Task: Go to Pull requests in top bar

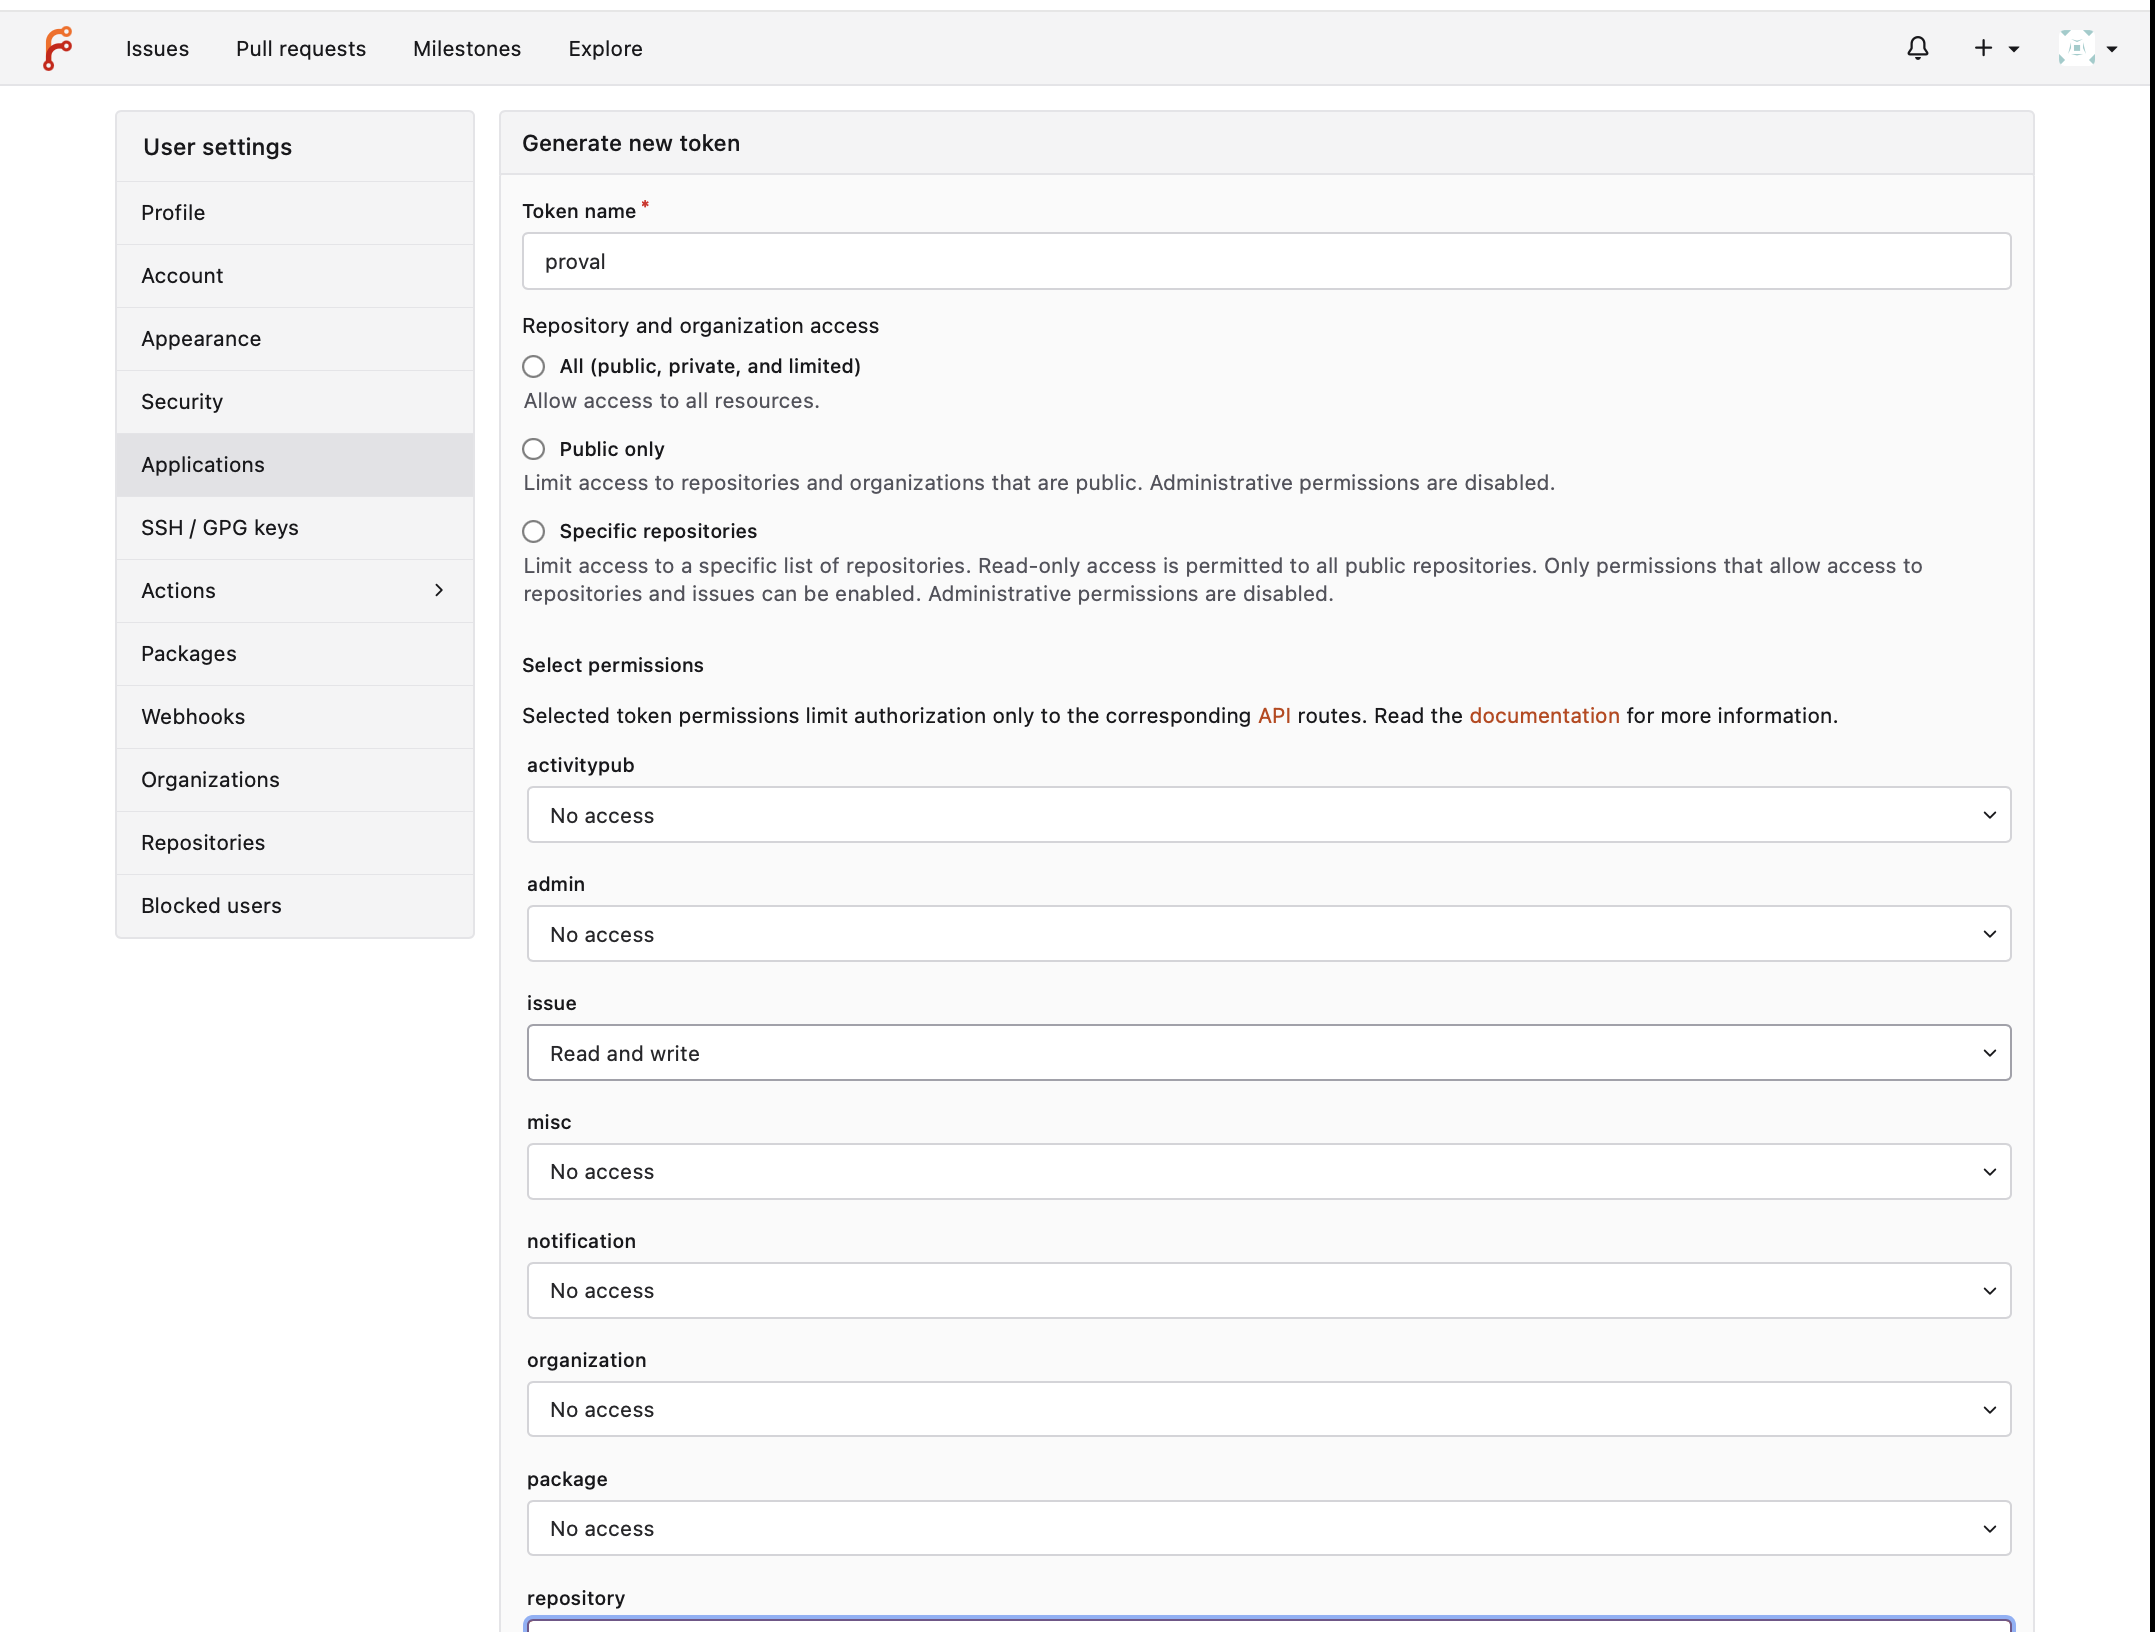Action: [301, 48]
